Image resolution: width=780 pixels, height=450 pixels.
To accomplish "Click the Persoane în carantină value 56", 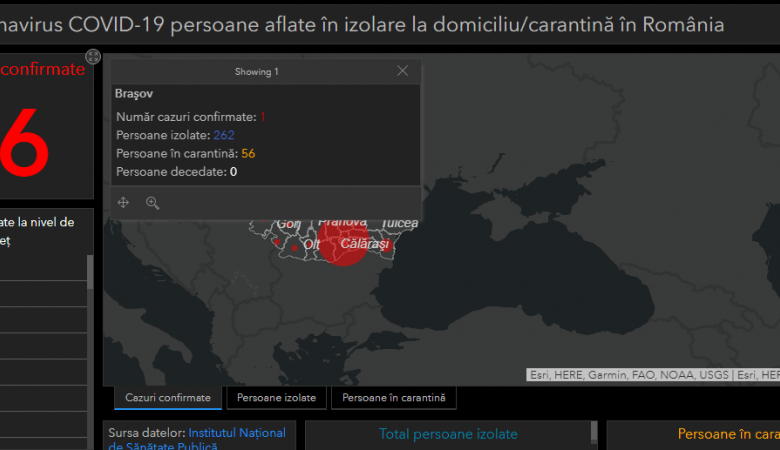I will click(x=248, y=154).
